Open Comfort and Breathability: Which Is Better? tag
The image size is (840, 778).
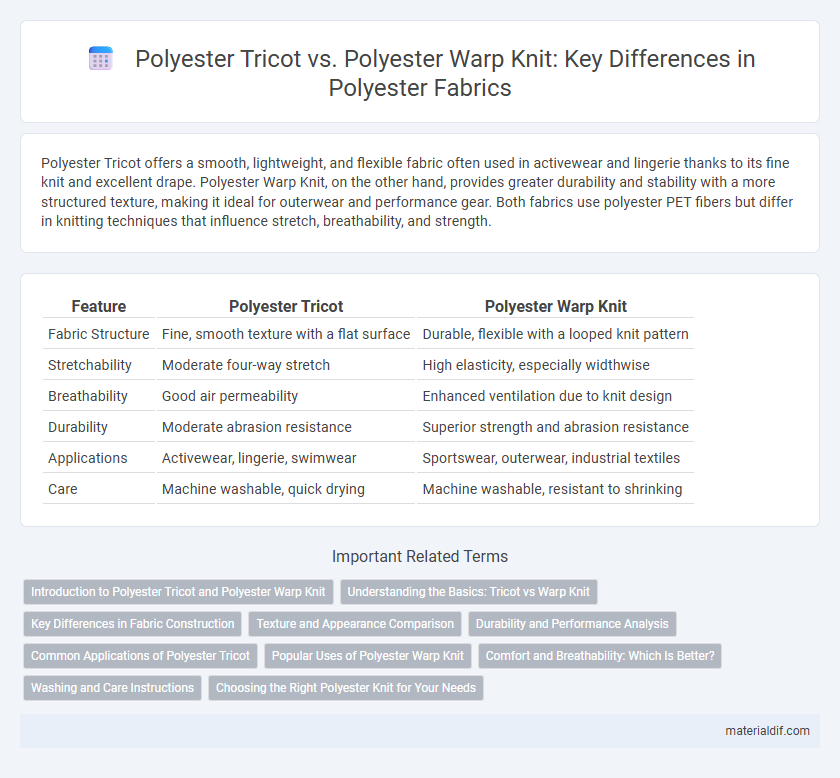pyautogui.click(x=600, y=656)
